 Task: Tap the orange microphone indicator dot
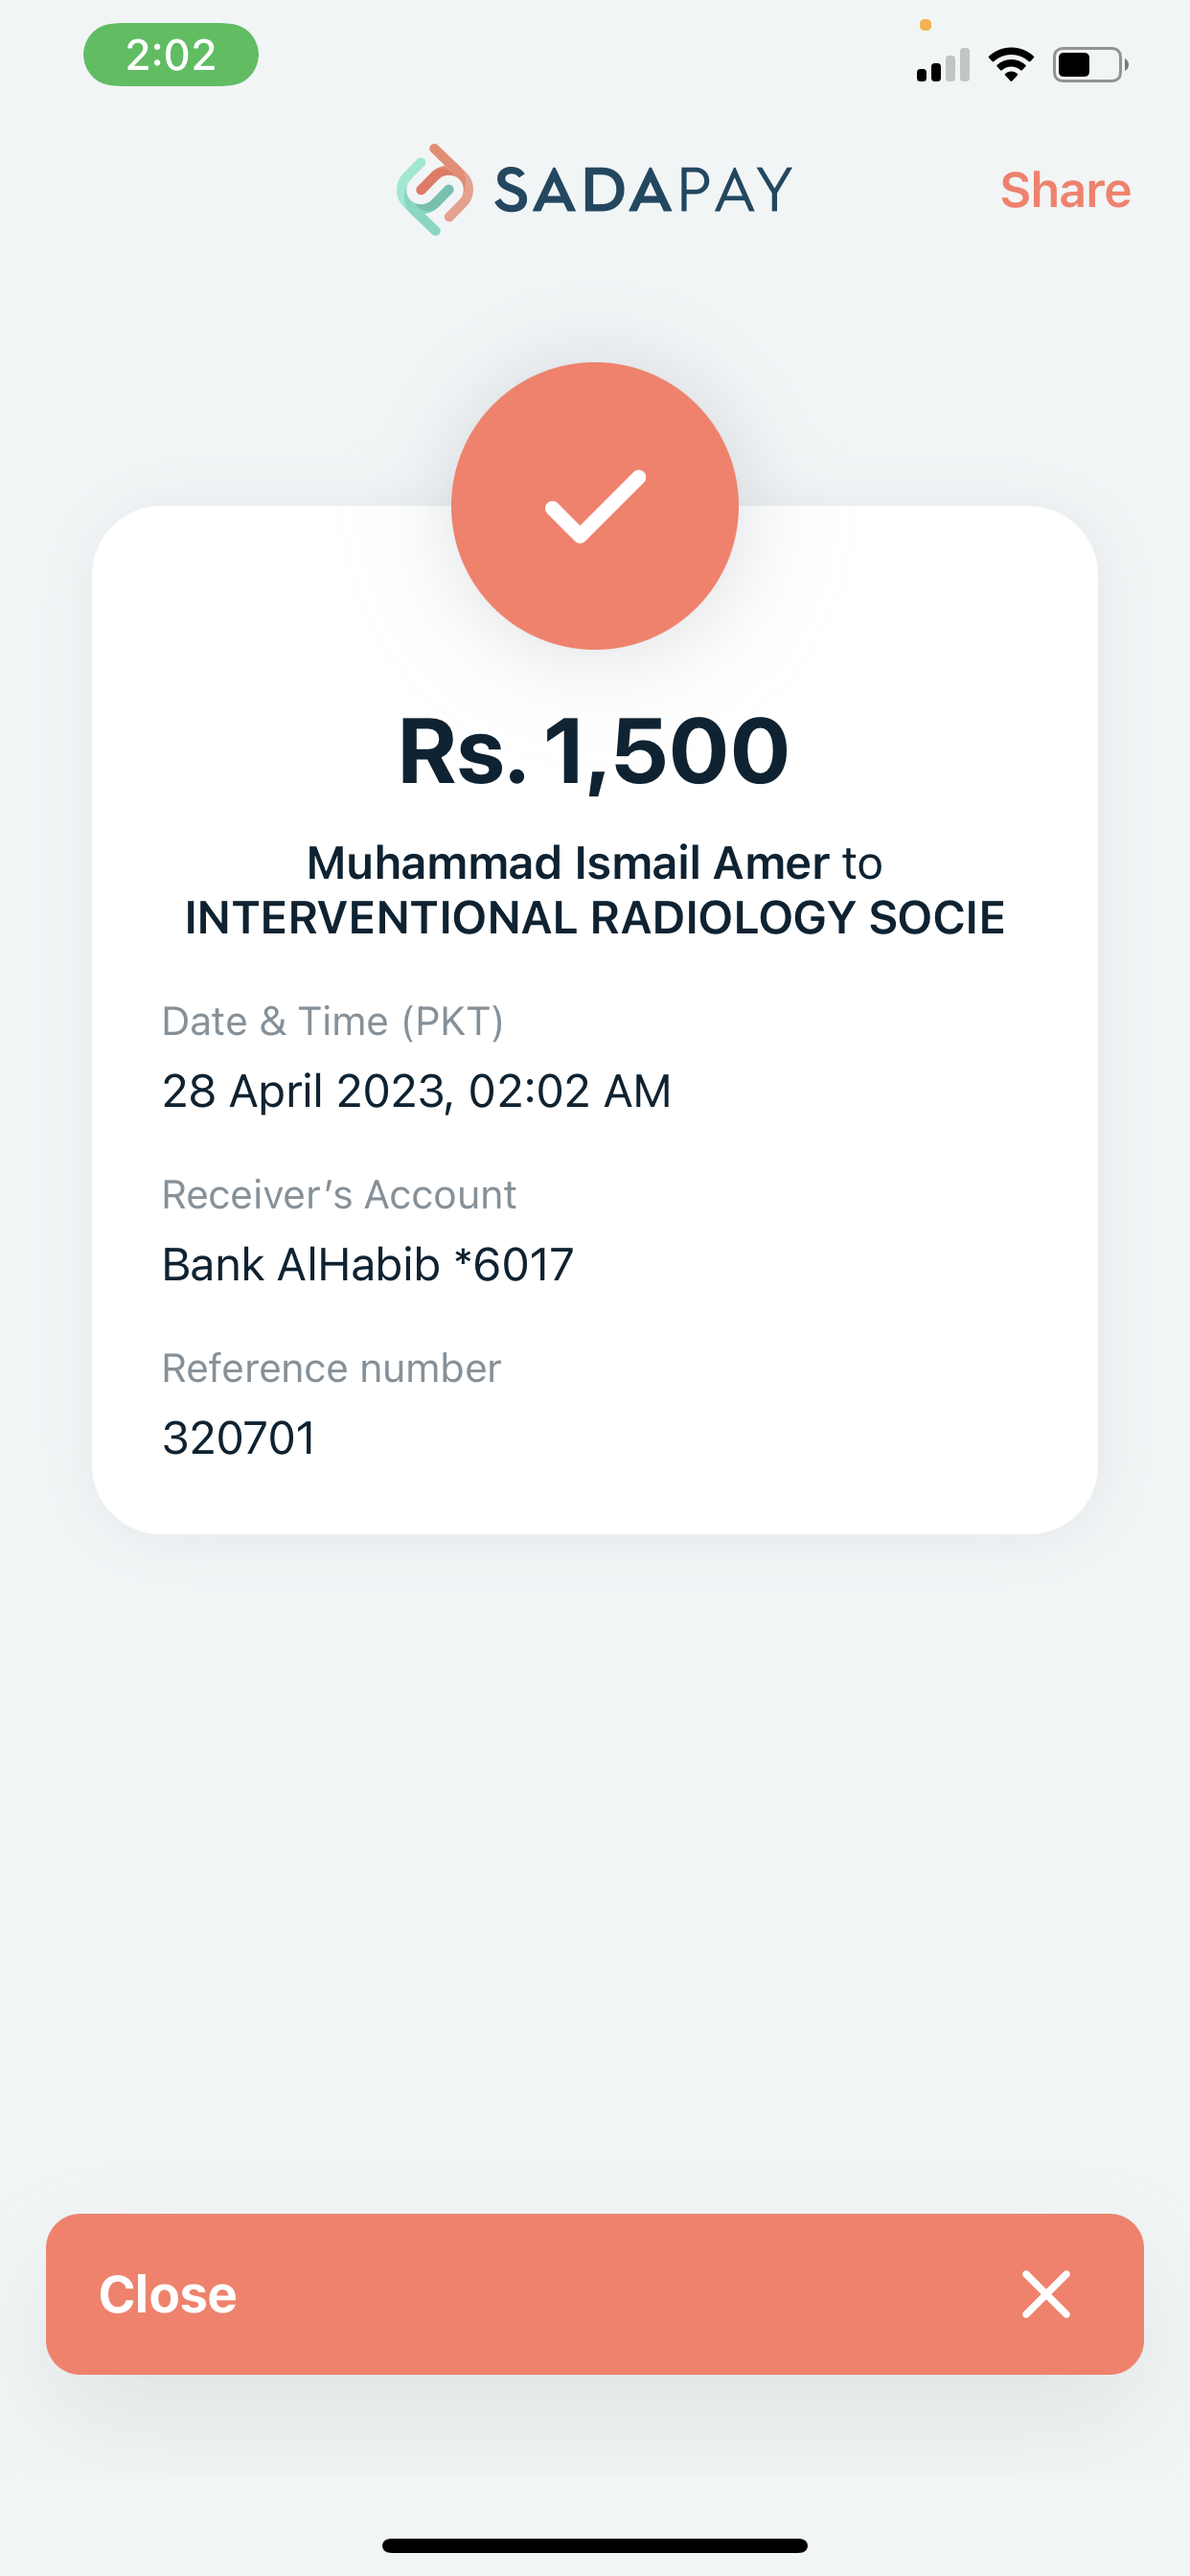(926, 25)
